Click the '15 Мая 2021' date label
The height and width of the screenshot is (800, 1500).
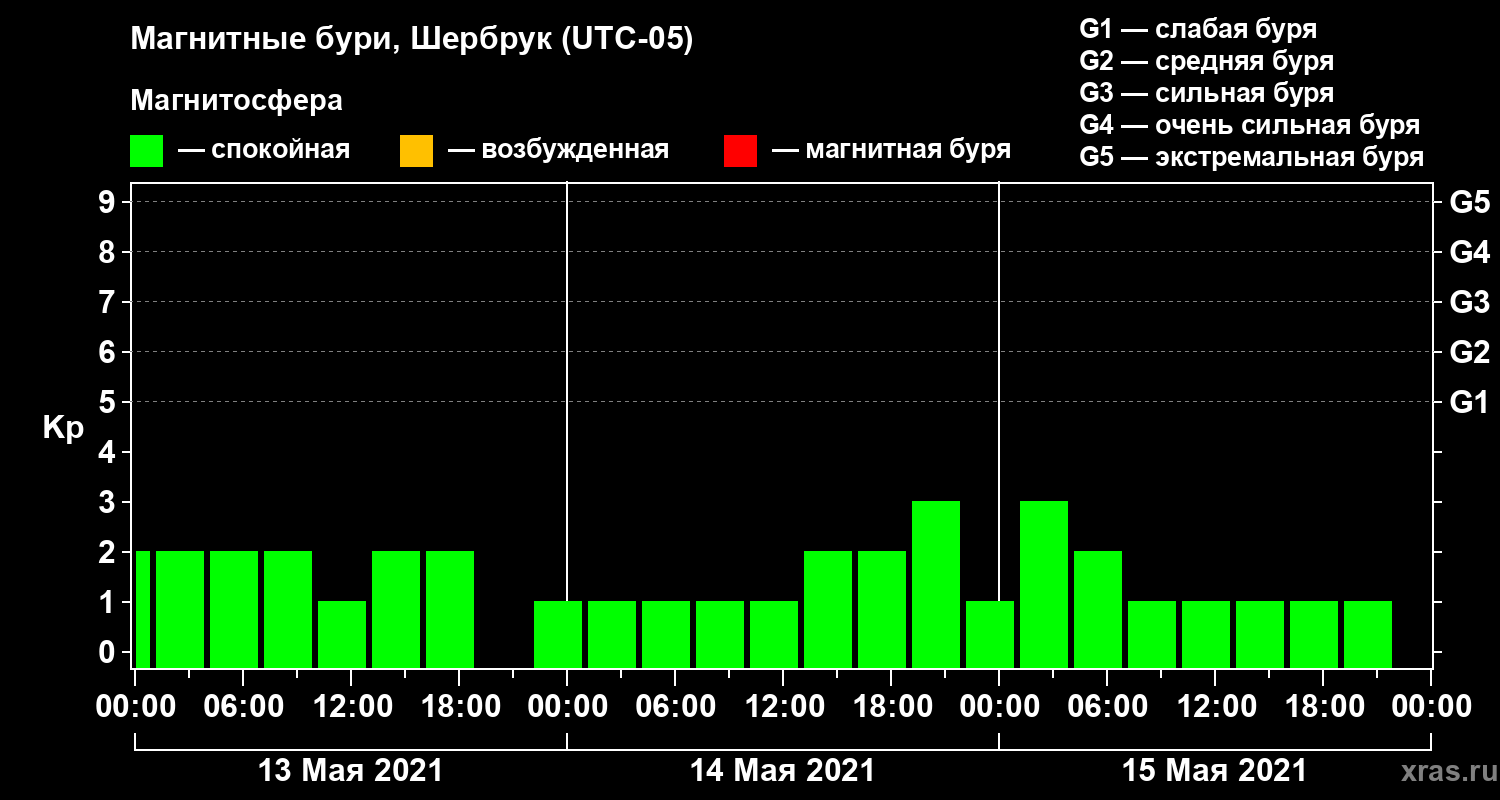pyautogui.click(x=1214, y=771)
